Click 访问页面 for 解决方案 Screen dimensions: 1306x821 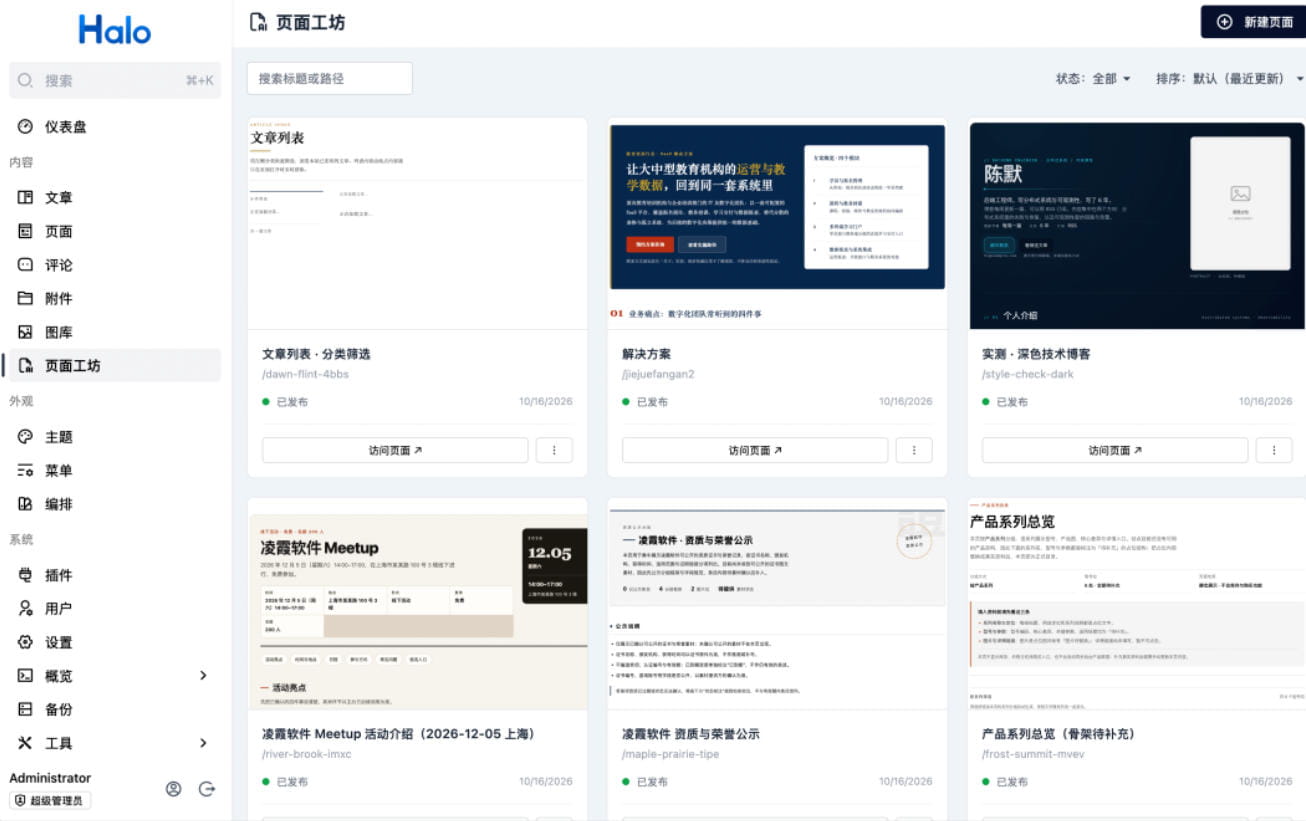tap(755, 450)
